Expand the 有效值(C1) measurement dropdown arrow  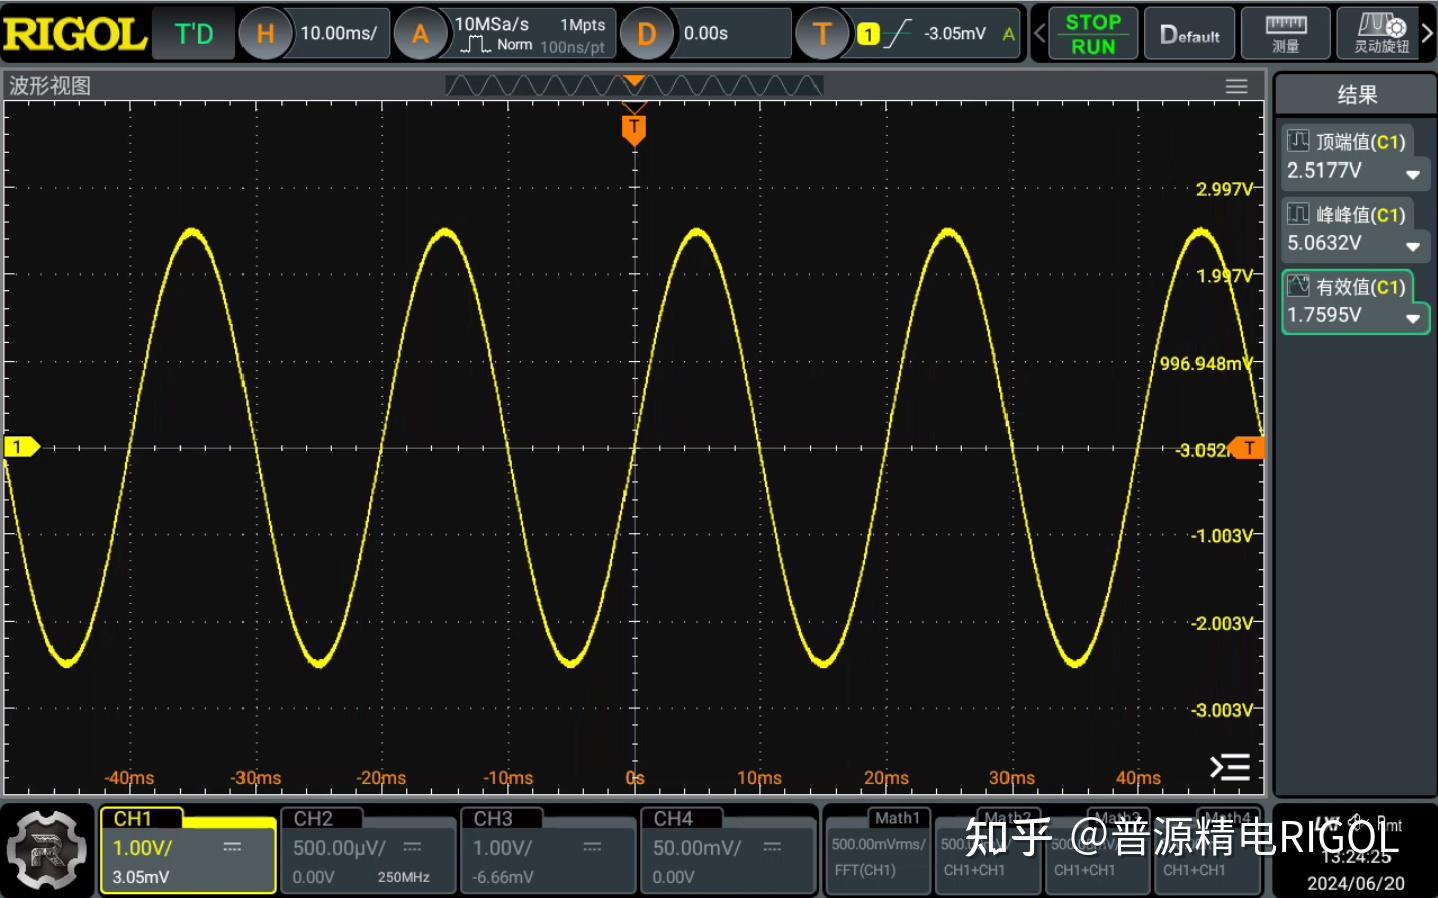click(1413, 319)
